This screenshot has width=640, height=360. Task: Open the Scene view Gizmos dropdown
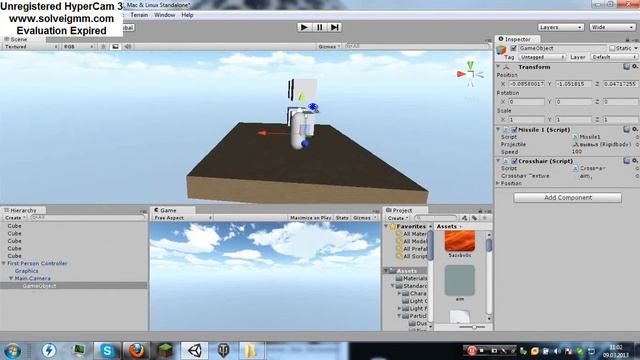(x=329, y=47)
